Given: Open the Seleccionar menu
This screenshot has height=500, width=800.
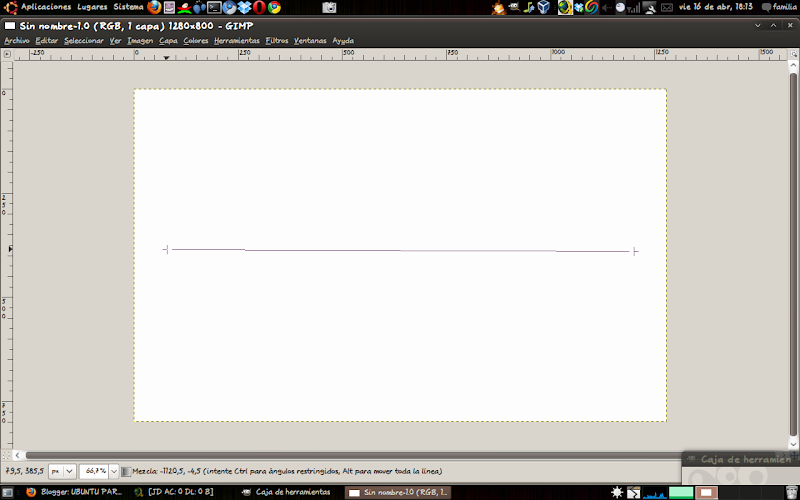Looking at the screenshot, I should point(84,41).
